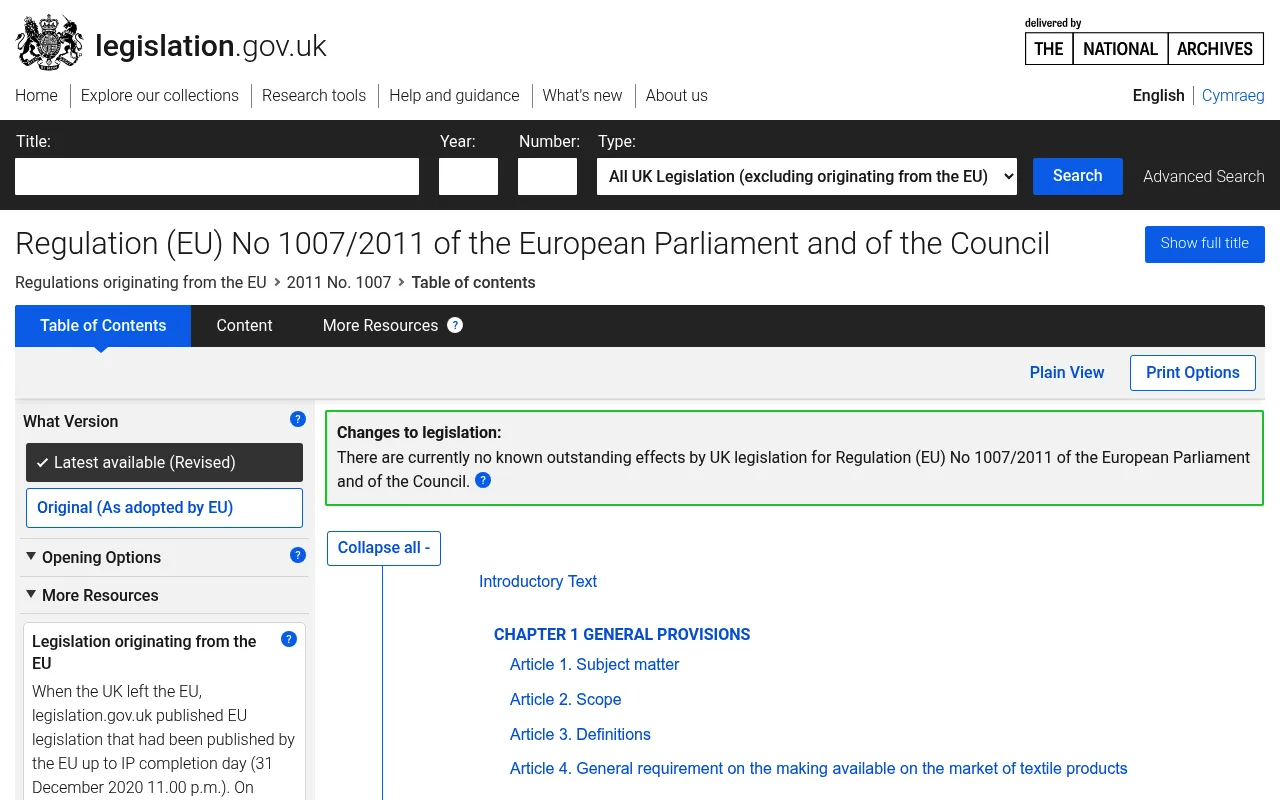This screenshot has height=800, width=1280.
Task: Open What's new menu item
Action: click(582, 95)
